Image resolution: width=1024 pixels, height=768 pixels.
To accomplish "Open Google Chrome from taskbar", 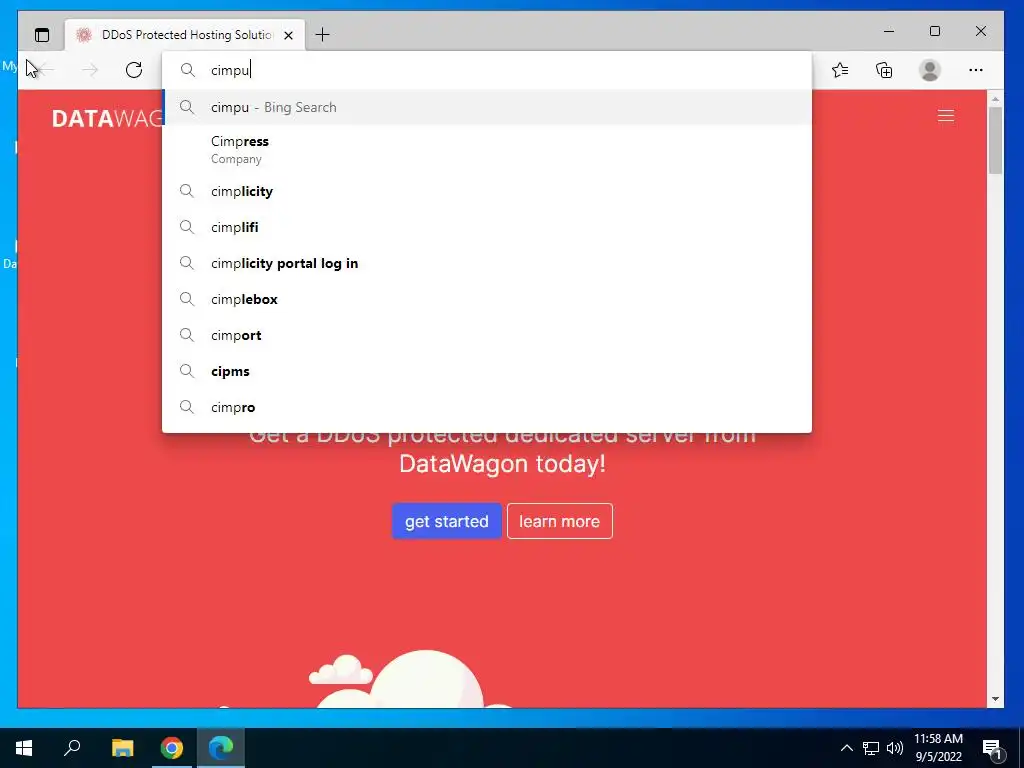I will coord(172,748).
